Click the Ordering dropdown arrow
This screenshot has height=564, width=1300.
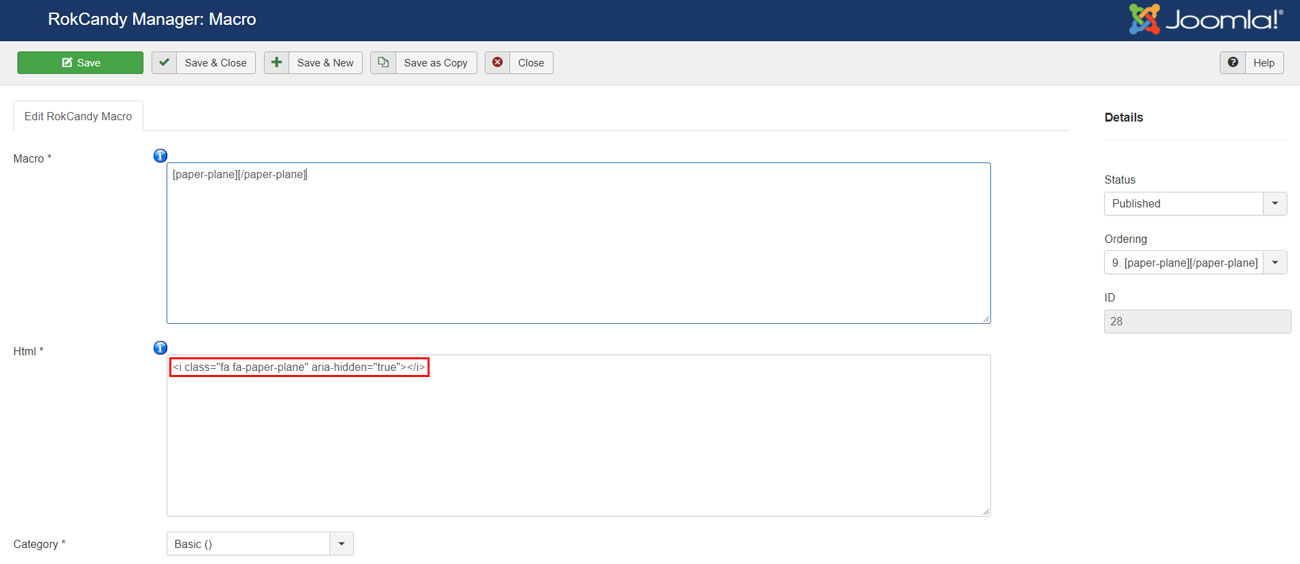tap(1276, 262)
